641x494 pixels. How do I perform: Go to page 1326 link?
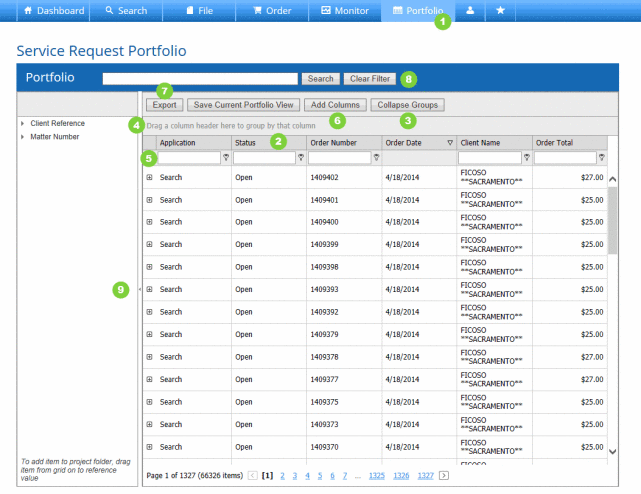coord(401,476)
